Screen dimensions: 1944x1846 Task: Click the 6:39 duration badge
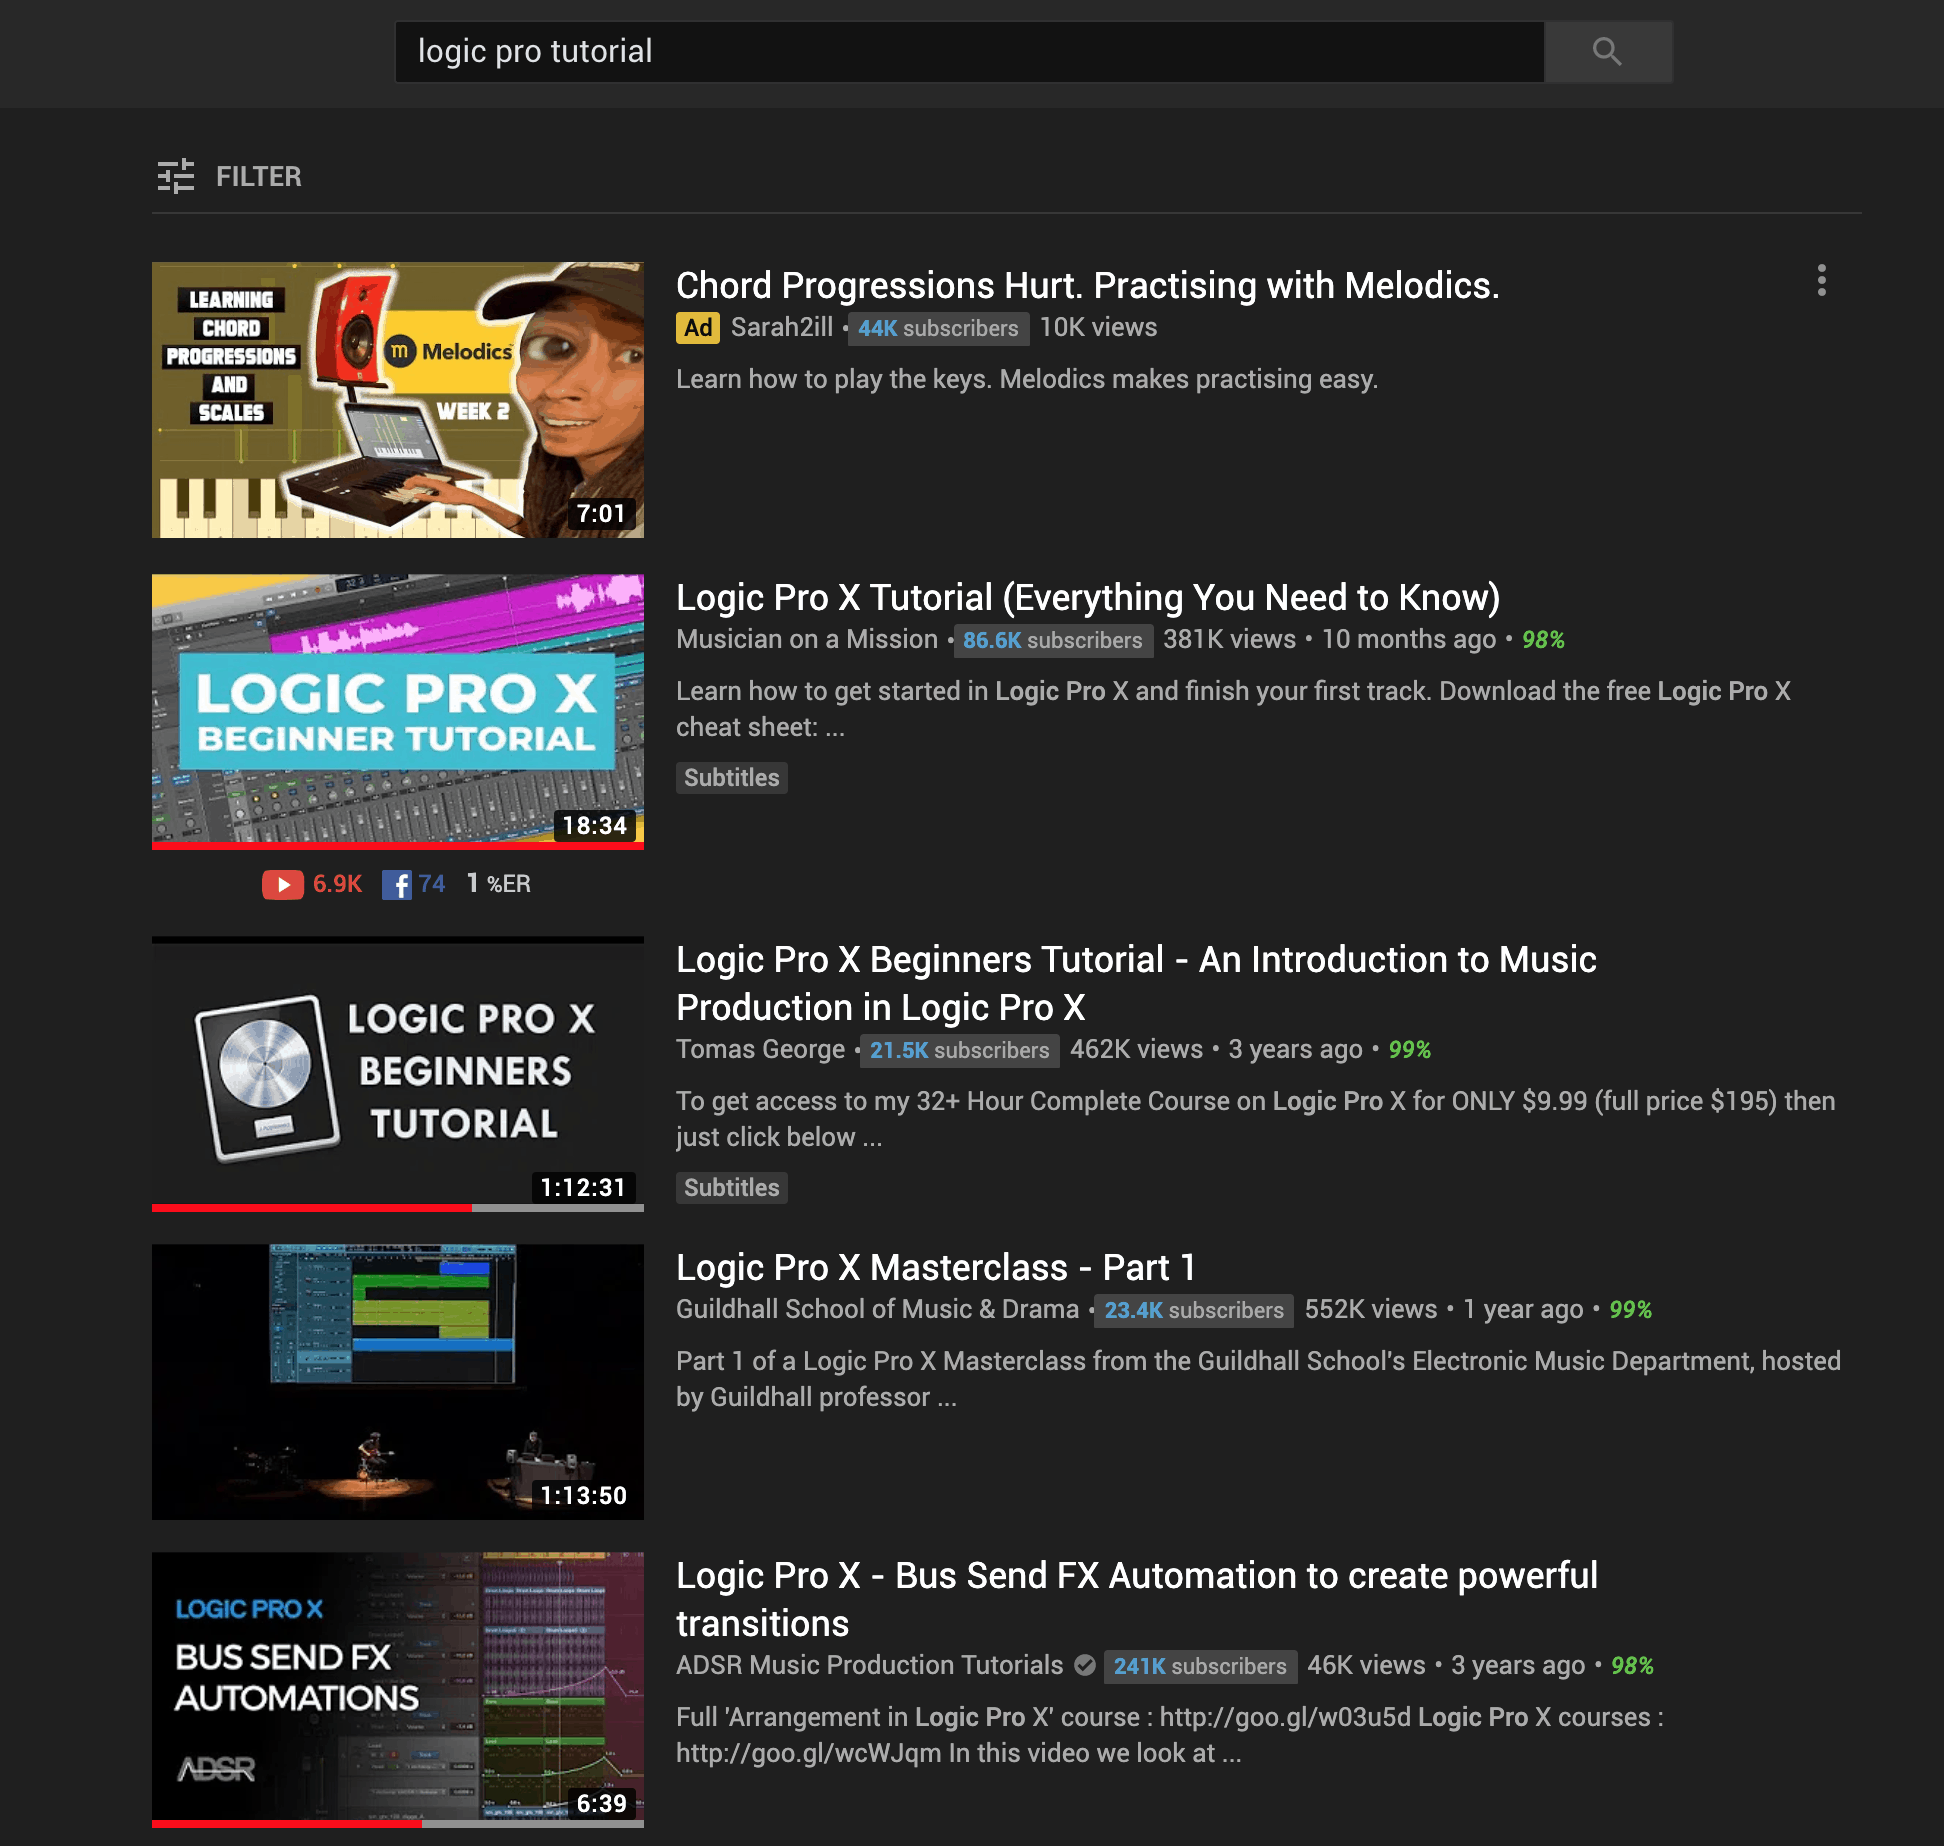[602, 1804]
